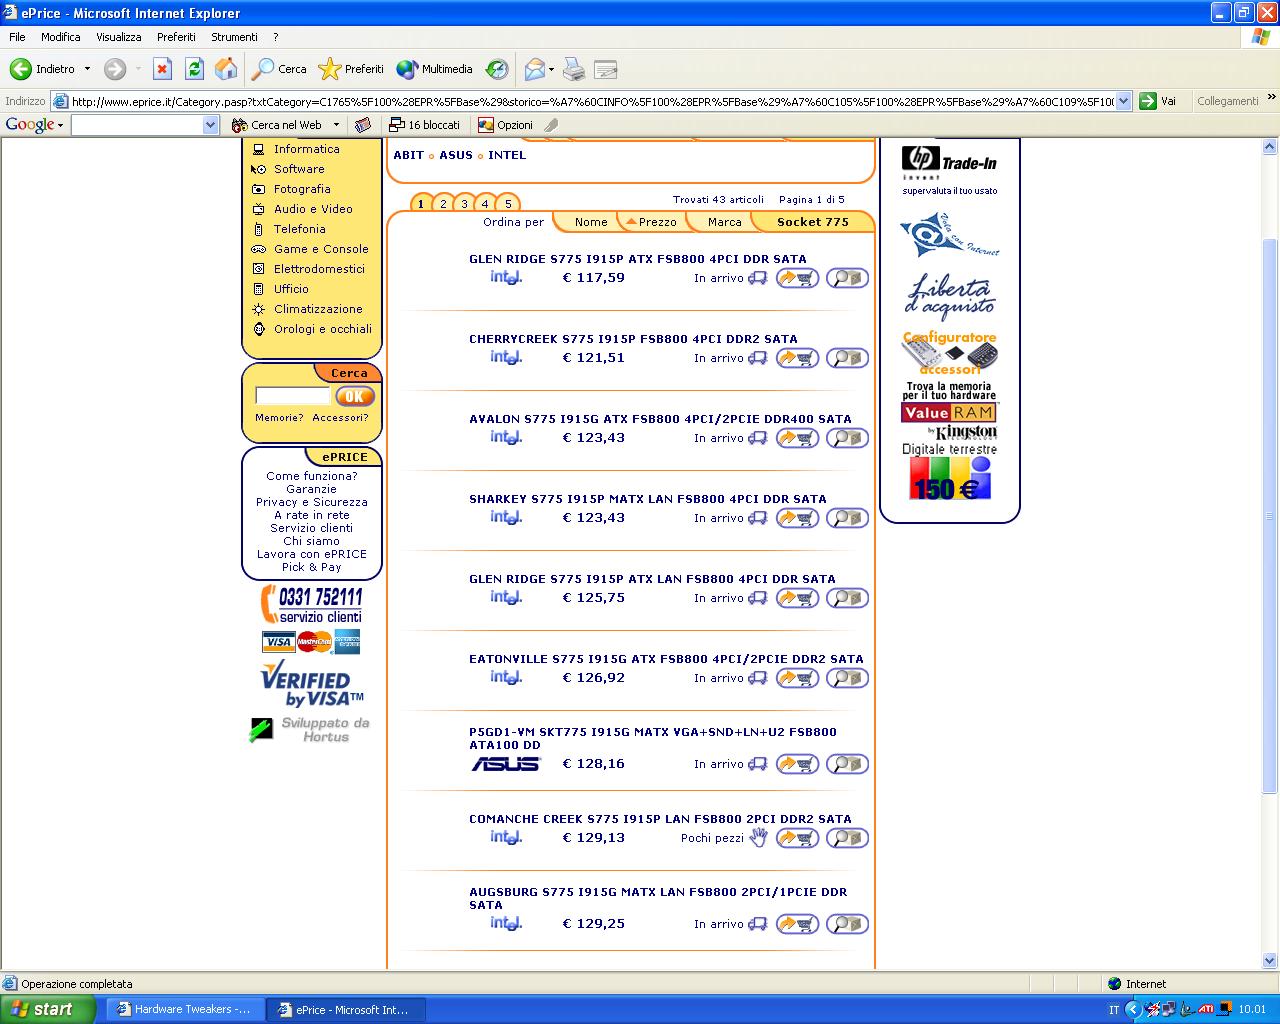
Task: Add AVALON € 123,43 to cart
Action: click(797, 438)
